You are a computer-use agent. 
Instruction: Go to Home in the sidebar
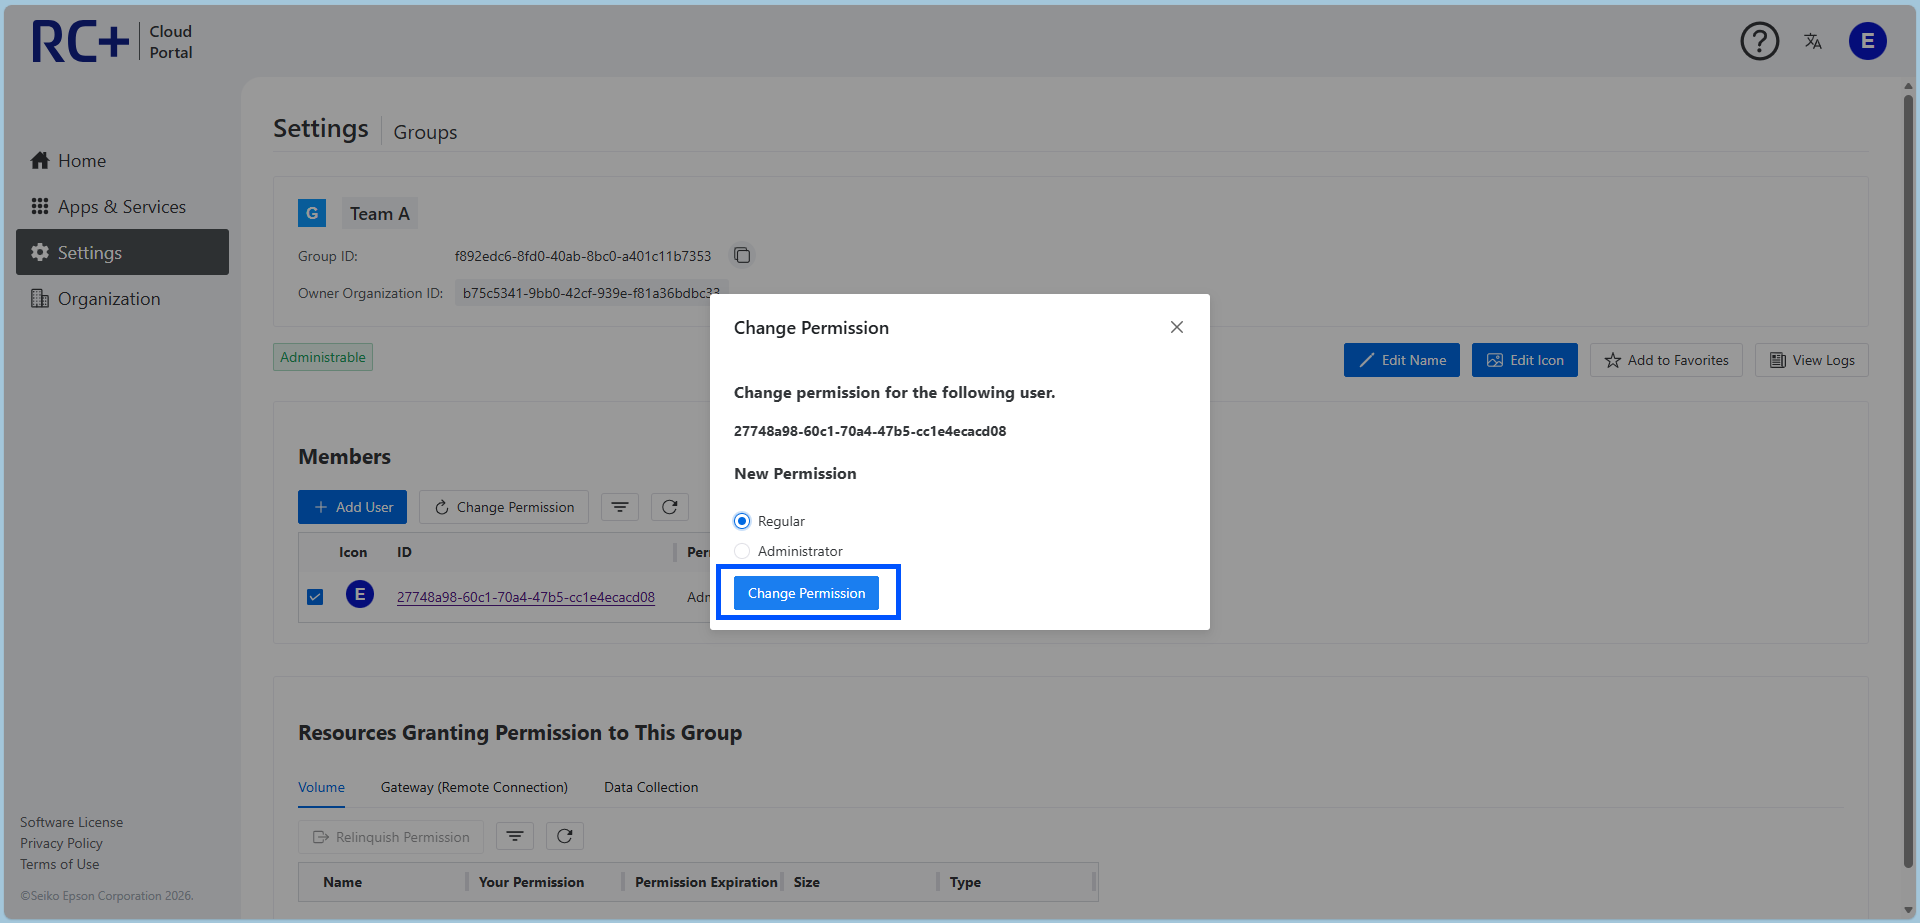pyautogui.click(x=122, y=161)
